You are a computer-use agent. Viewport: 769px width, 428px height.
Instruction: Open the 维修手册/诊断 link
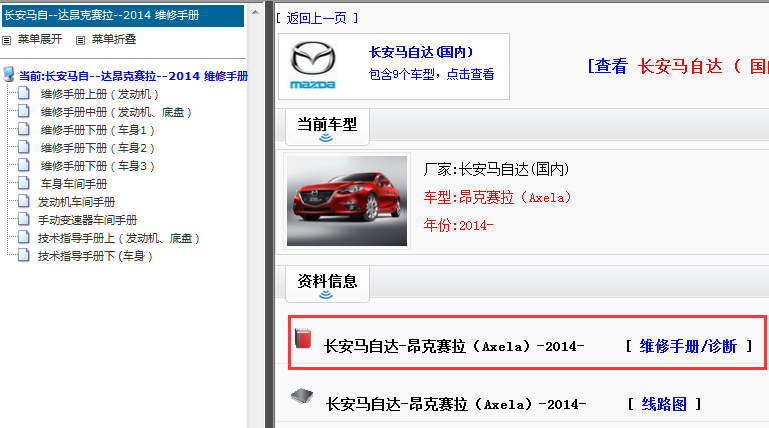[x=688, y=346]
